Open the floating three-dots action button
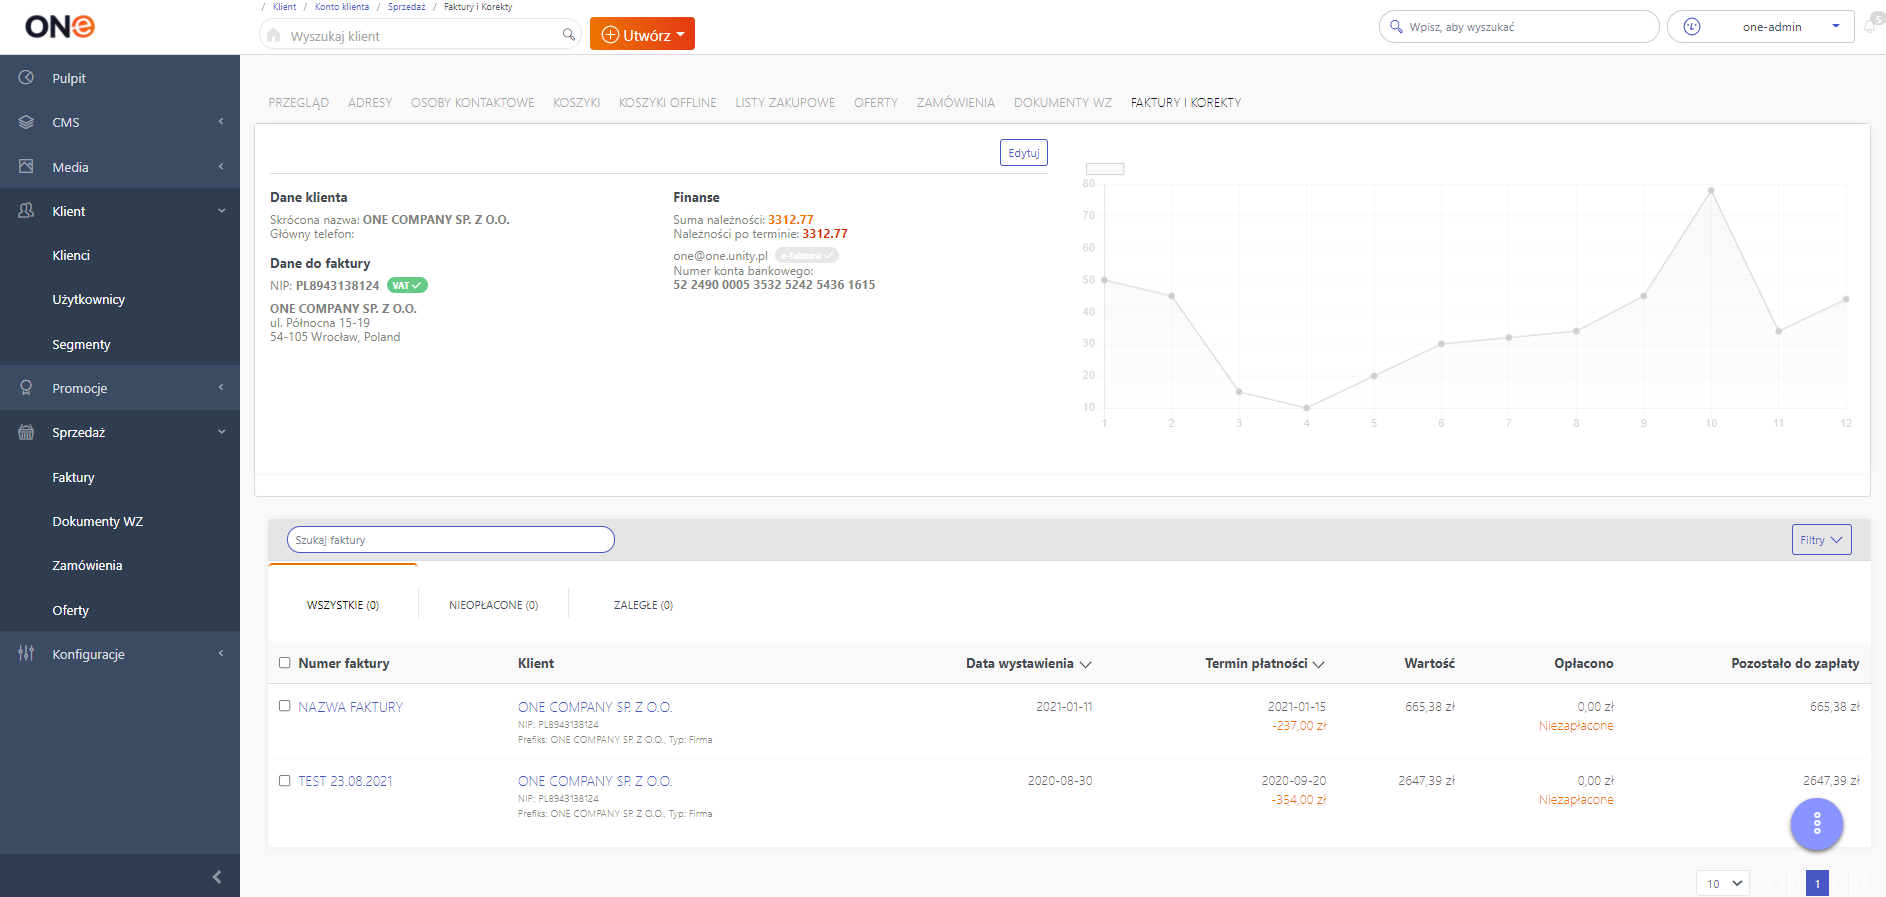This screenshot has width=1886, height=897. (1817, 824)
